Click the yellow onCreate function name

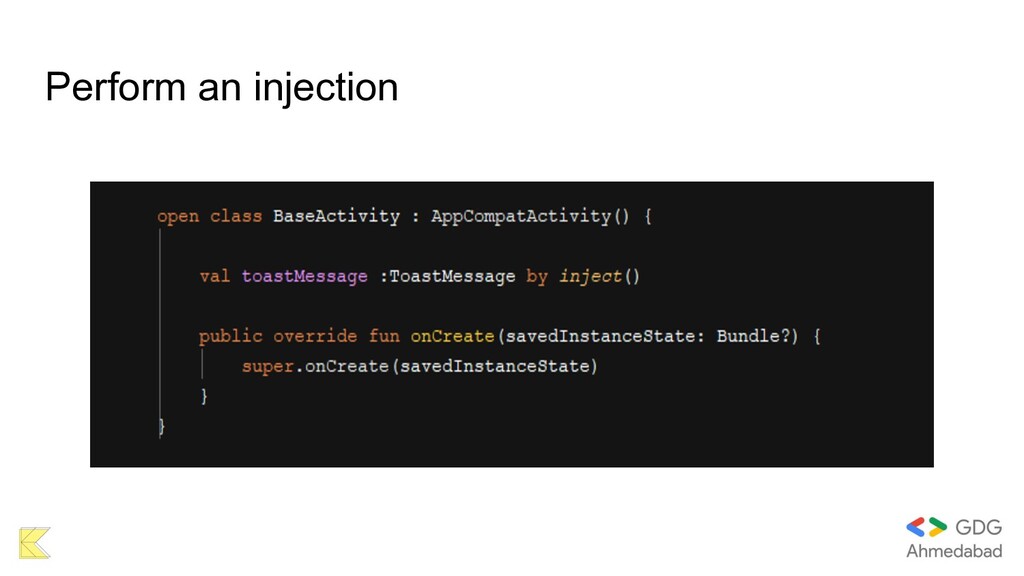(x=452, y=336)
